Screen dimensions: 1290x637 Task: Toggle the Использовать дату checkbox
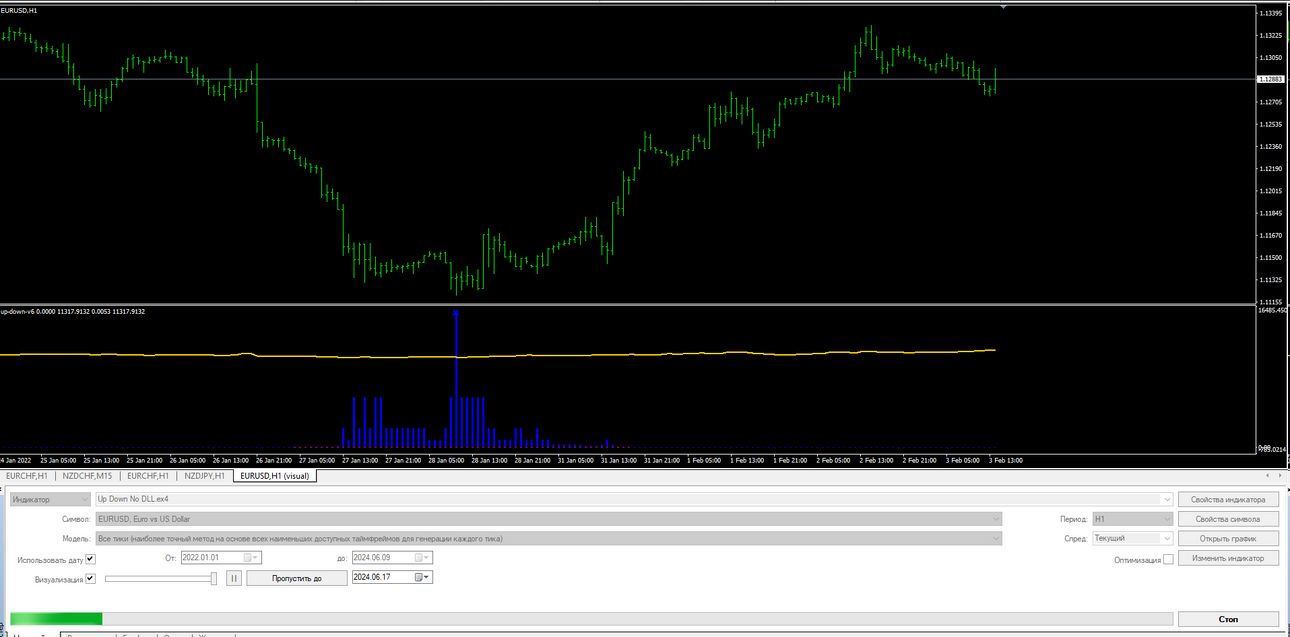(x=90, y=559)
